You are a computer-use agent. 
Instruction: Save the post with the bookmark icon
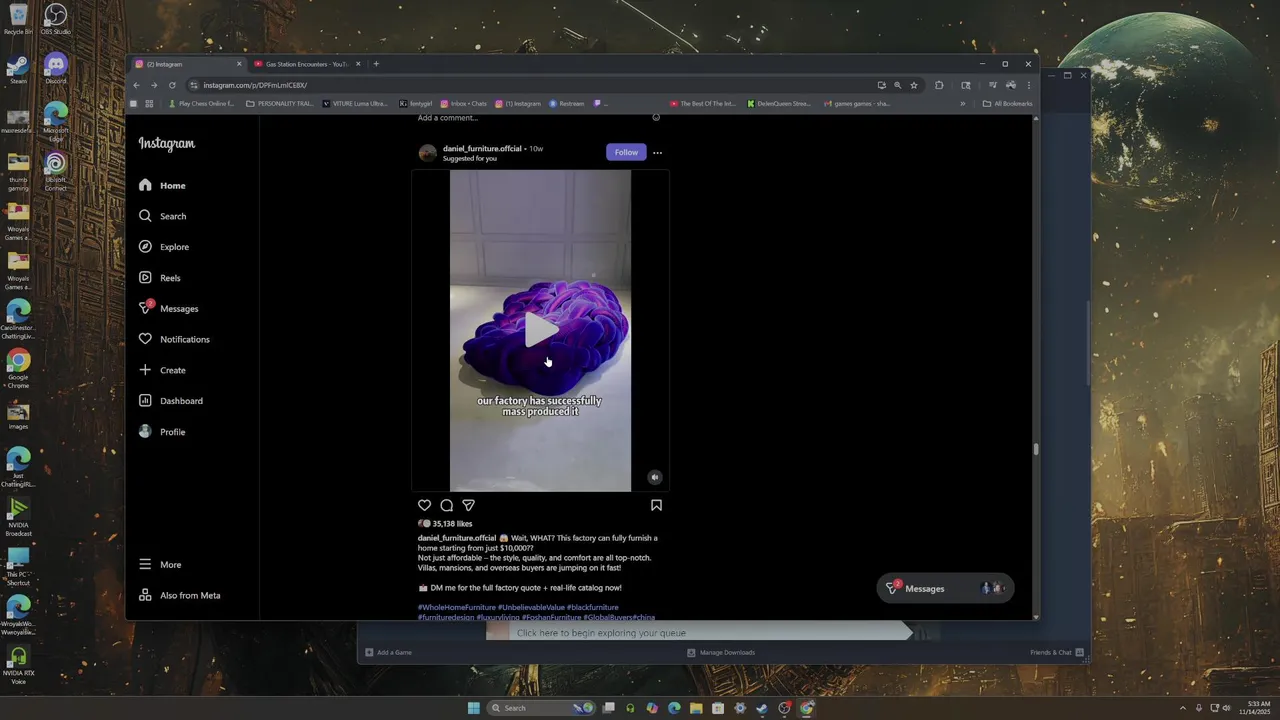click(x=656, y=505)
